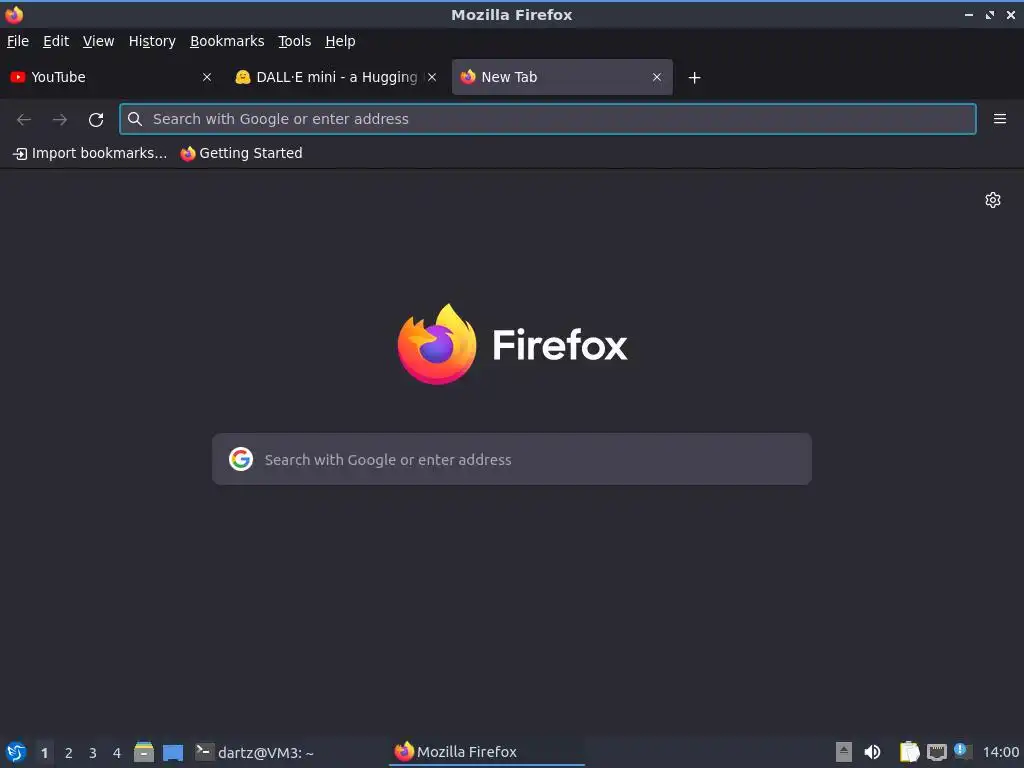The height and width of the screenshot is (768, 1024).
Task: Click the page's Google search box
Action: (512, 459)
